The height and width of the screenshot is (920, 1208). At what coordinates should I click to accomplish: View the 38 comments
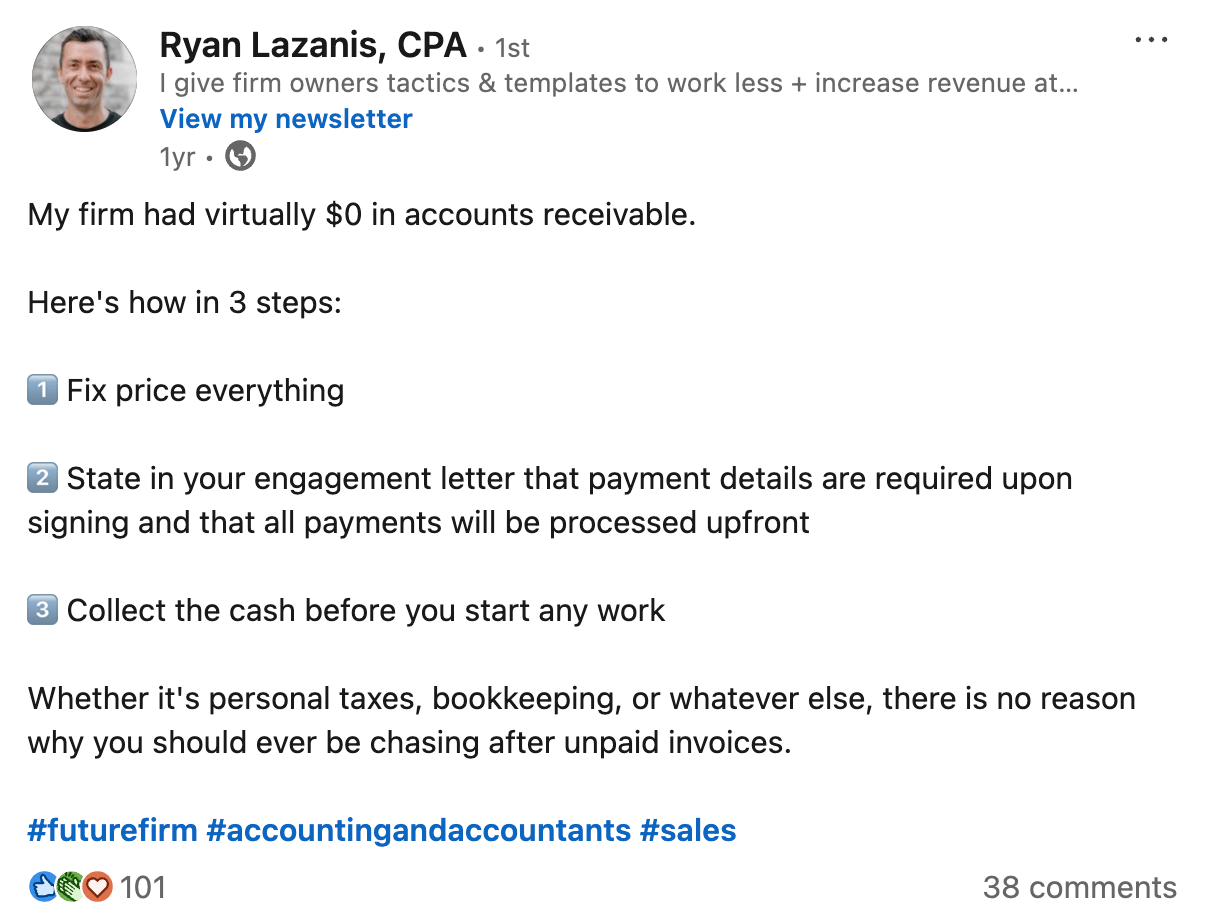pos(1079,887)
